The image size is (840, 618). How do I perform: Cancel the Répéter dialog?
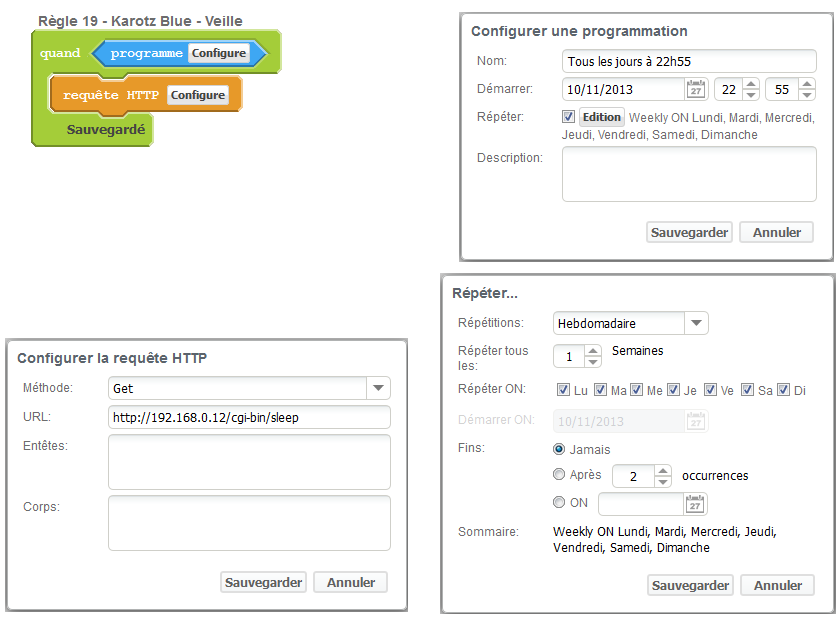click(777, 585)
